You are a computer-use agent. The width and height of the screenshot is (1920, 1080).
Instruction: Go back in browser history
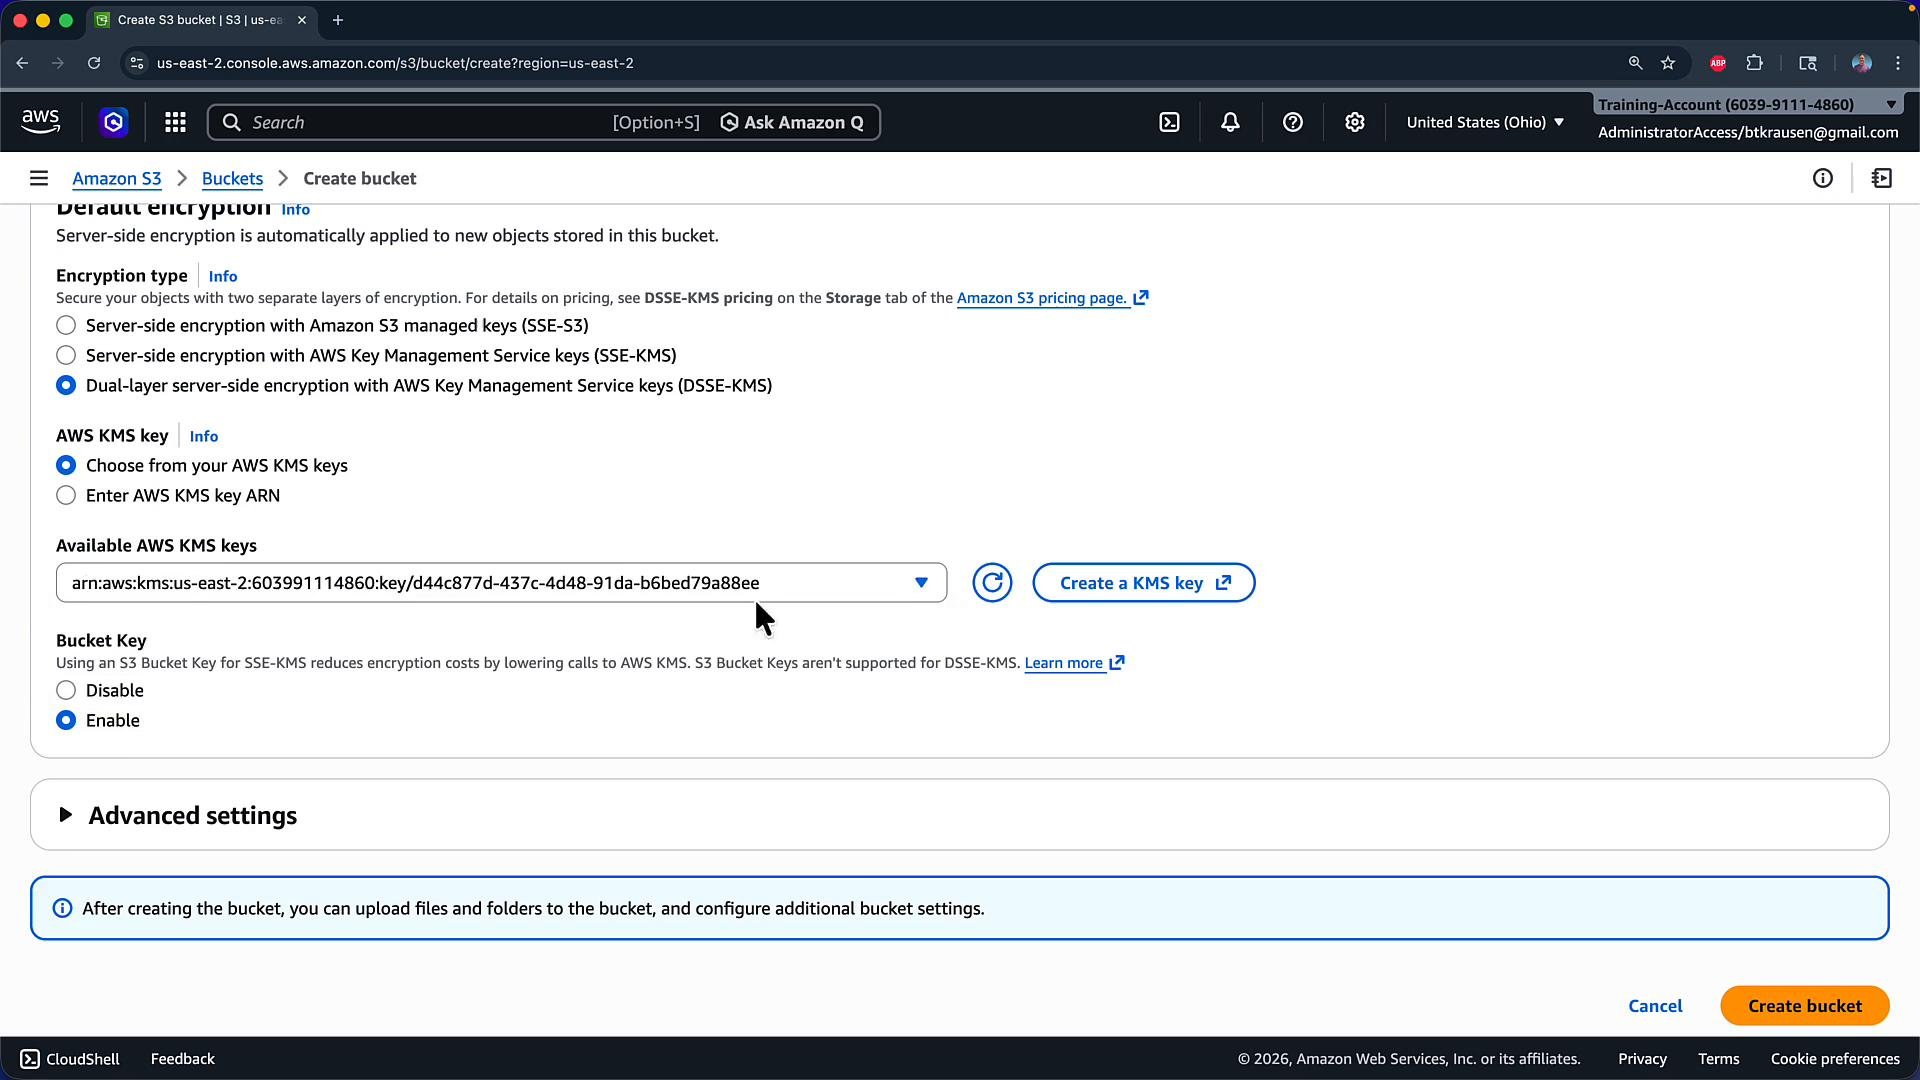(22, 63)
